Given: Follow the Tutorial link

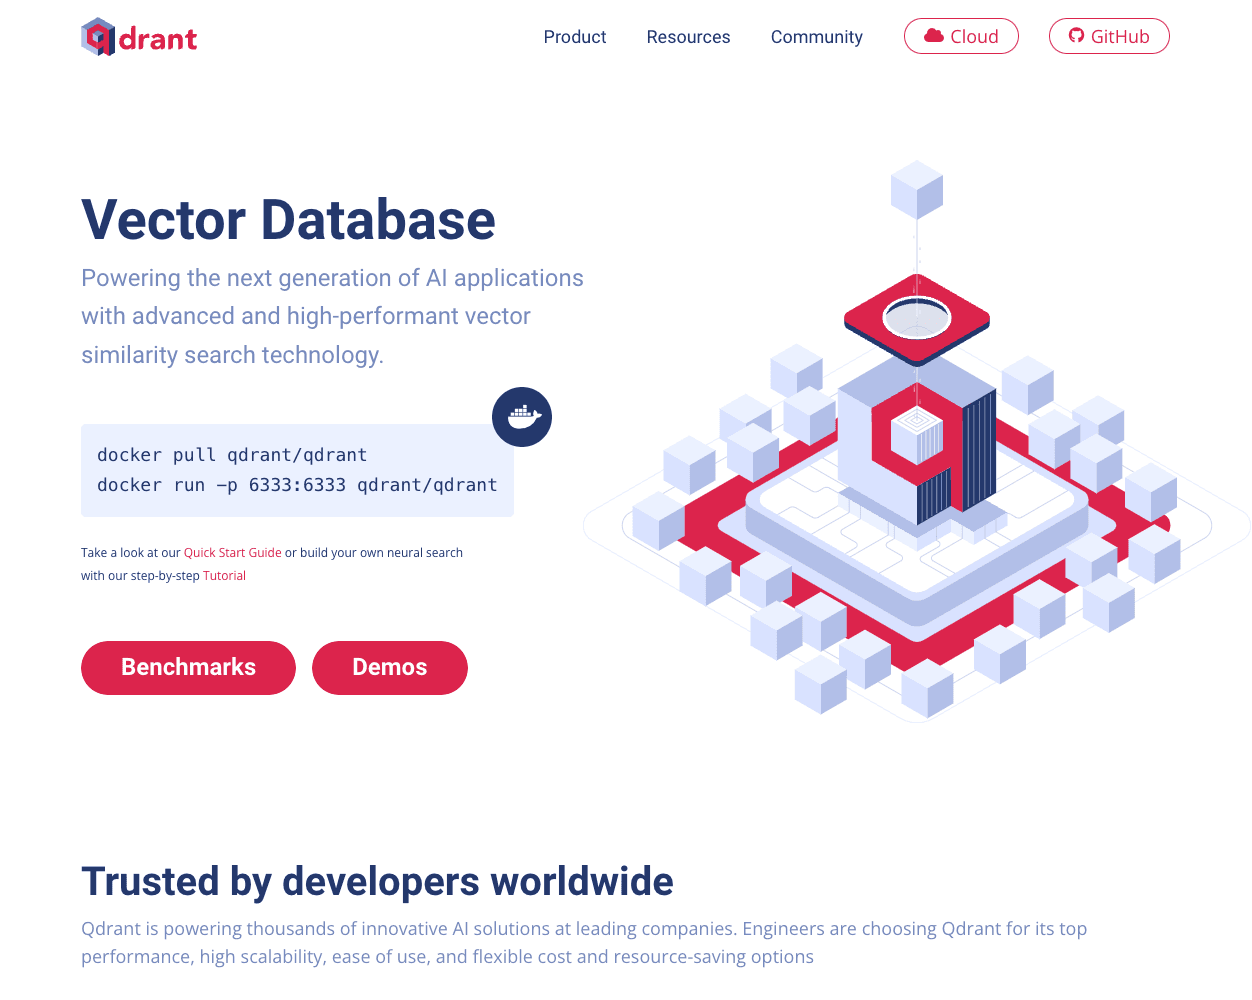Looking at the screenshot, I should coord(225,576).
